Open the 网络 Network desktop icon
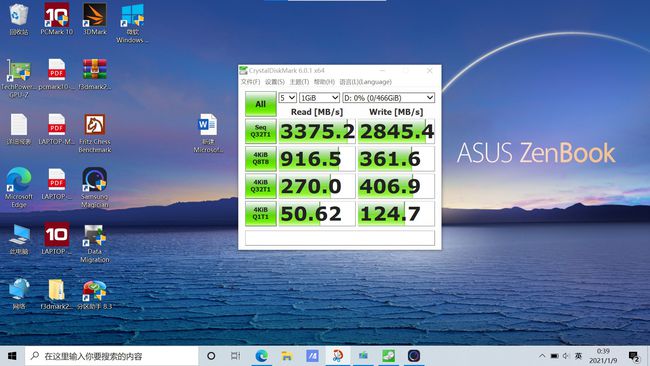Screen dimensions: 650x366 click(19, 293)
